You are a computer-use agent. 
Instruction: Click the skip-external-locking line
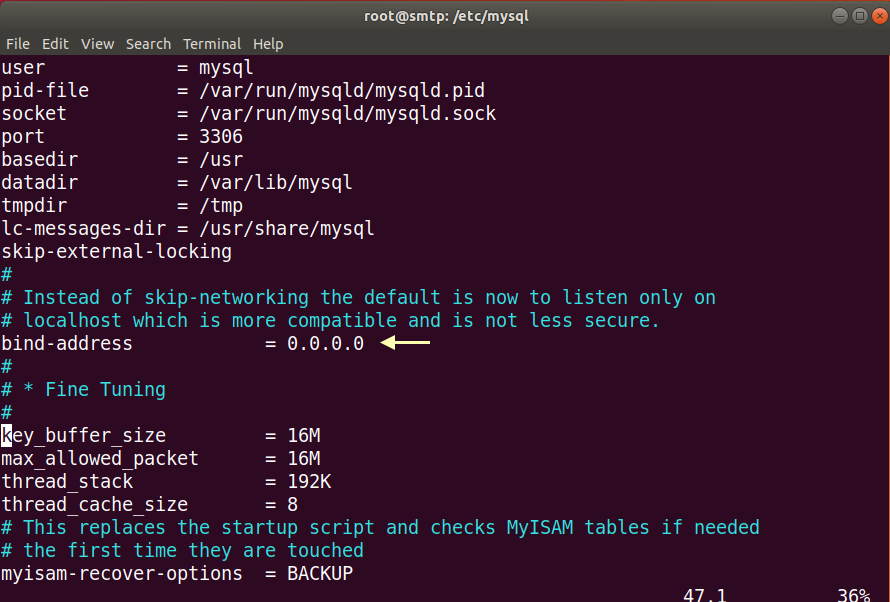pyautogui.click(x=116, y=251)
